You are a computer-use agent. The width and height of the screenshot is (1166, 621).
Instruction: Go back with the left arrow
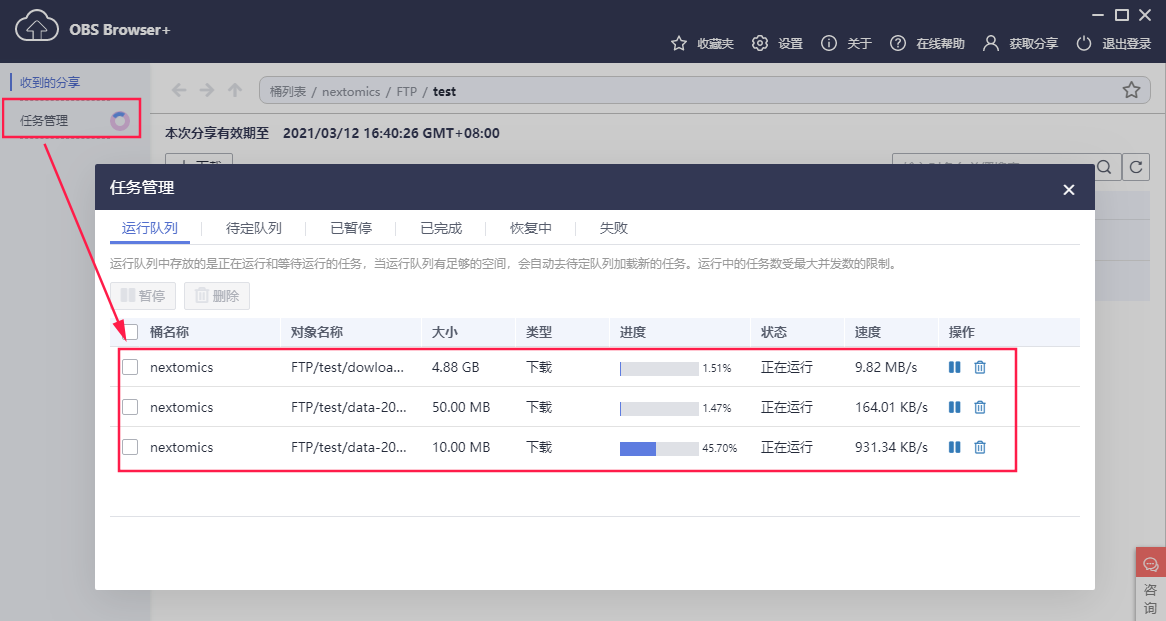click(178, 91)
